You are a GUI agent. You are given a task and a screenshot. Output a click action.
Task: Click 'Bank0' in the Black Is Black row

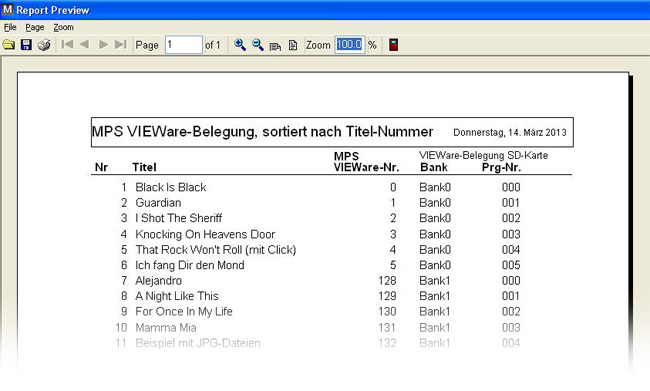click(435, 187)
